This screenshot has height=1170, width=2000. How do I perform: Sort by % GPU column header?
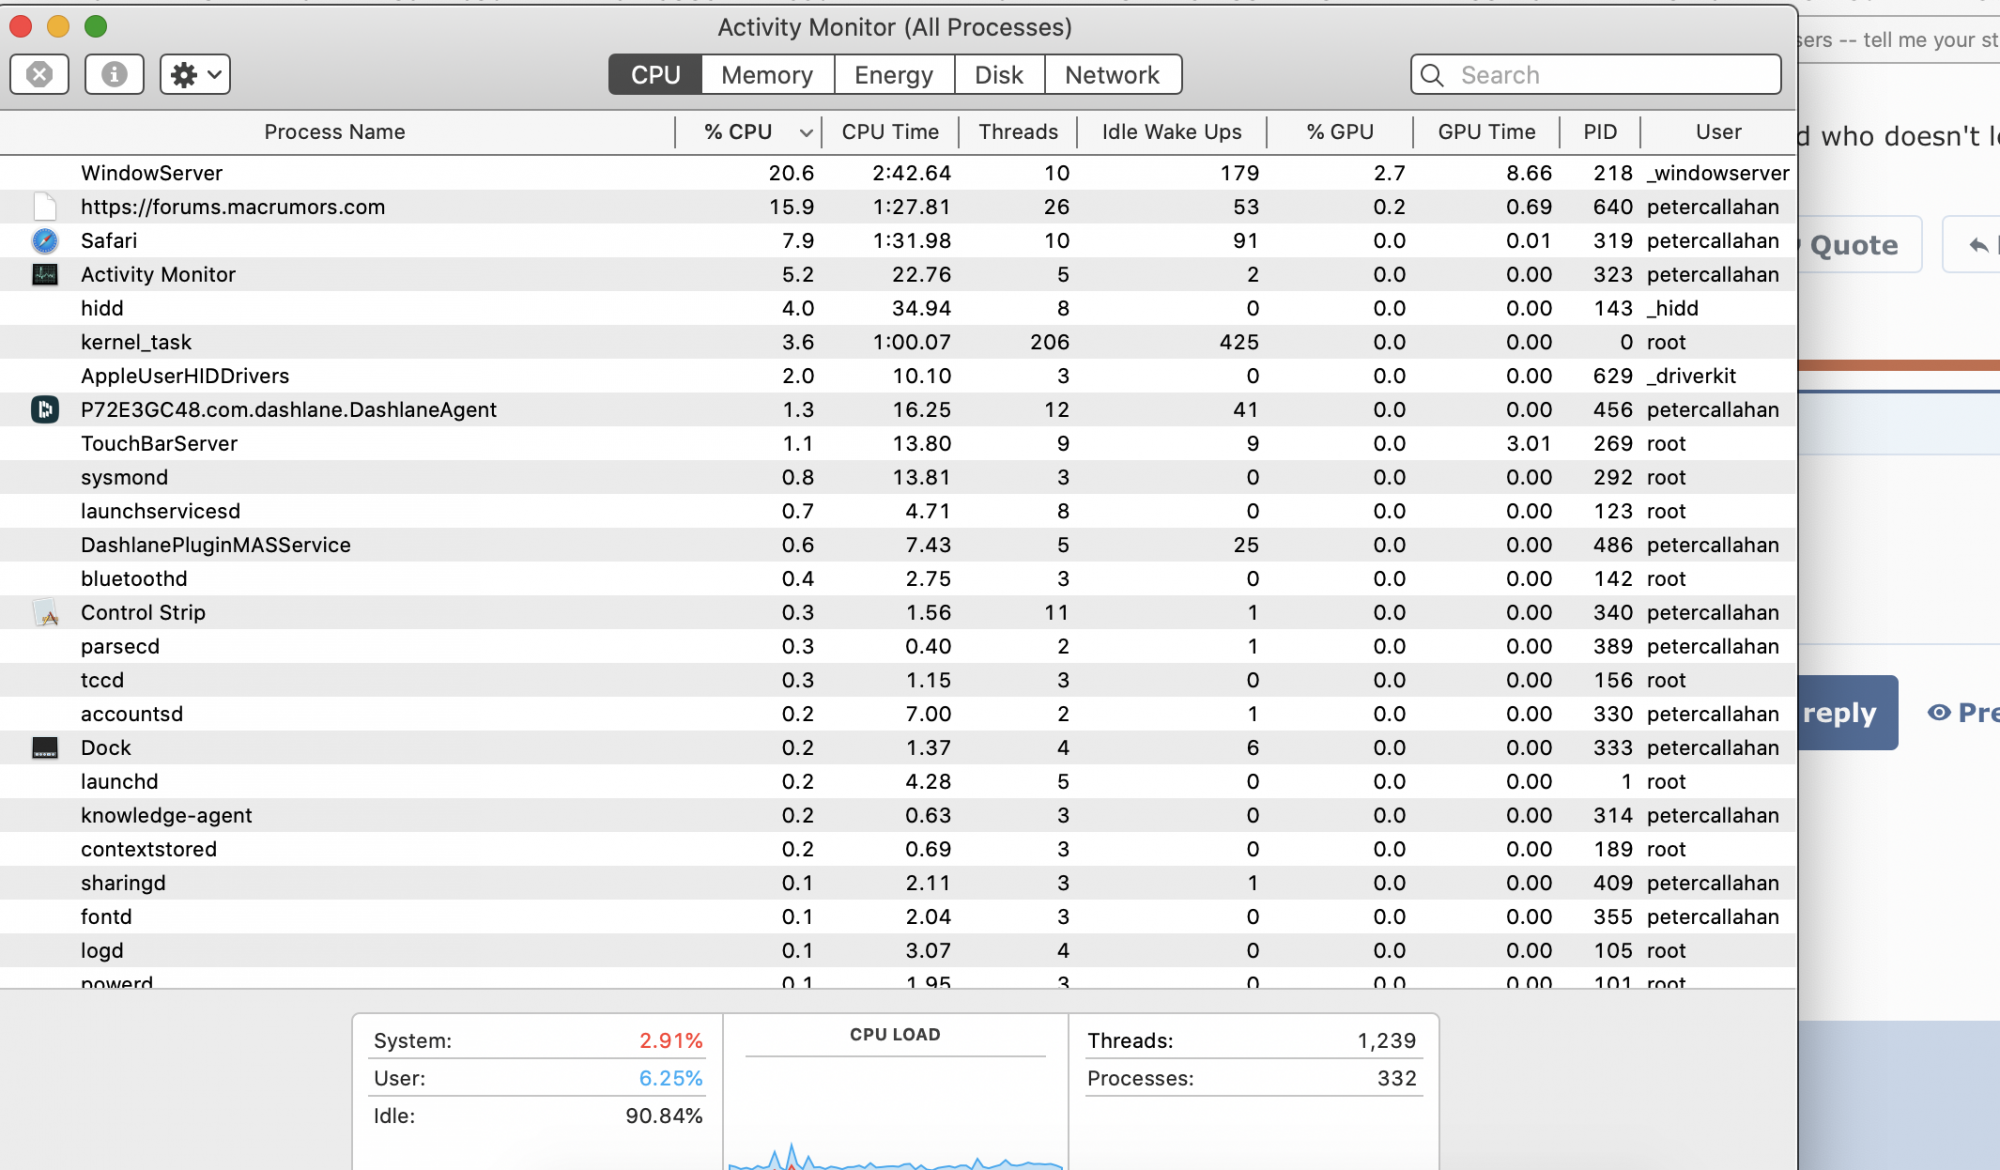pos(1340,132)
